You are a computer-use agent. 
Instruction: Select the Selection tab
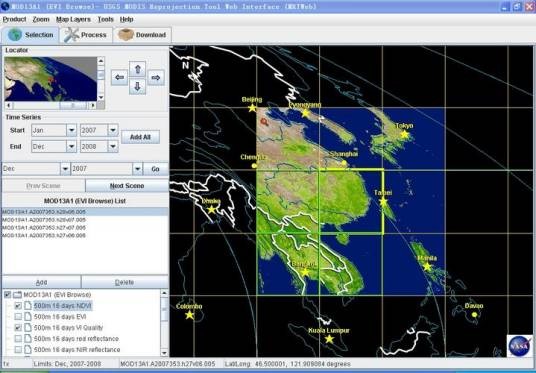point(30,35)
